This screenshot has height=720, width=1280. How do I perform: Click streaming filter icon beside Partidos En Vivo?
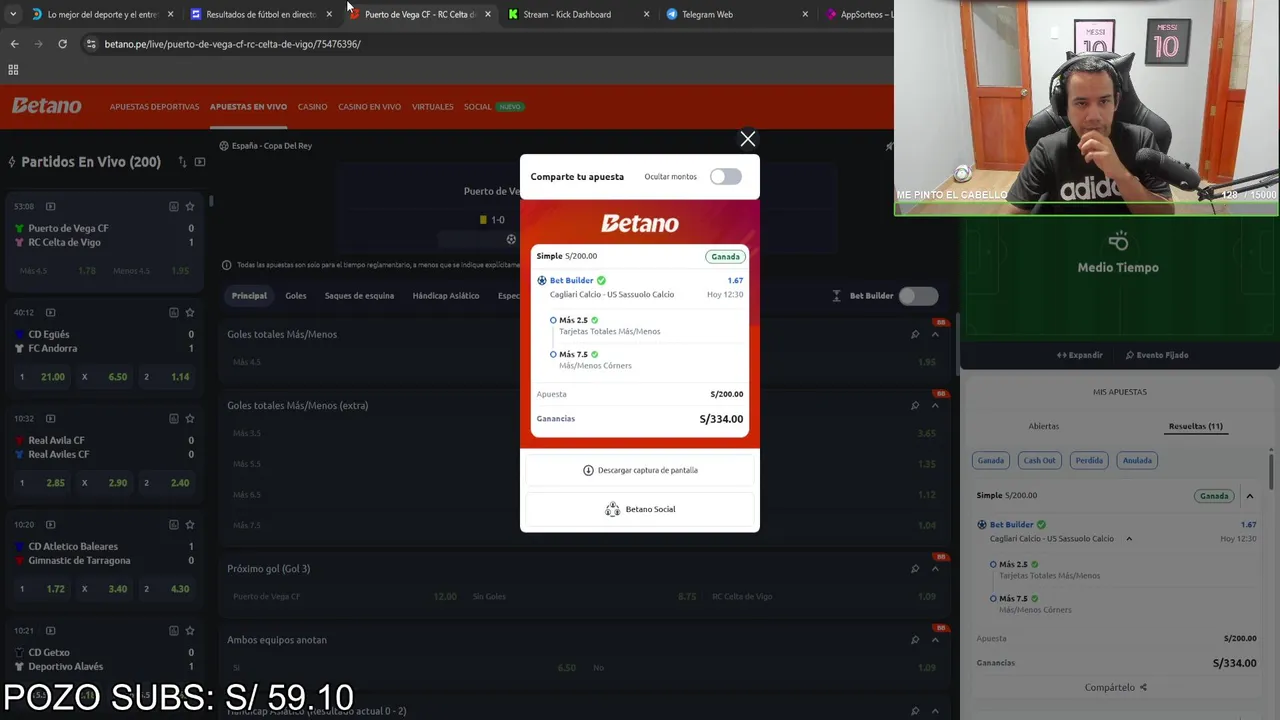200,162
